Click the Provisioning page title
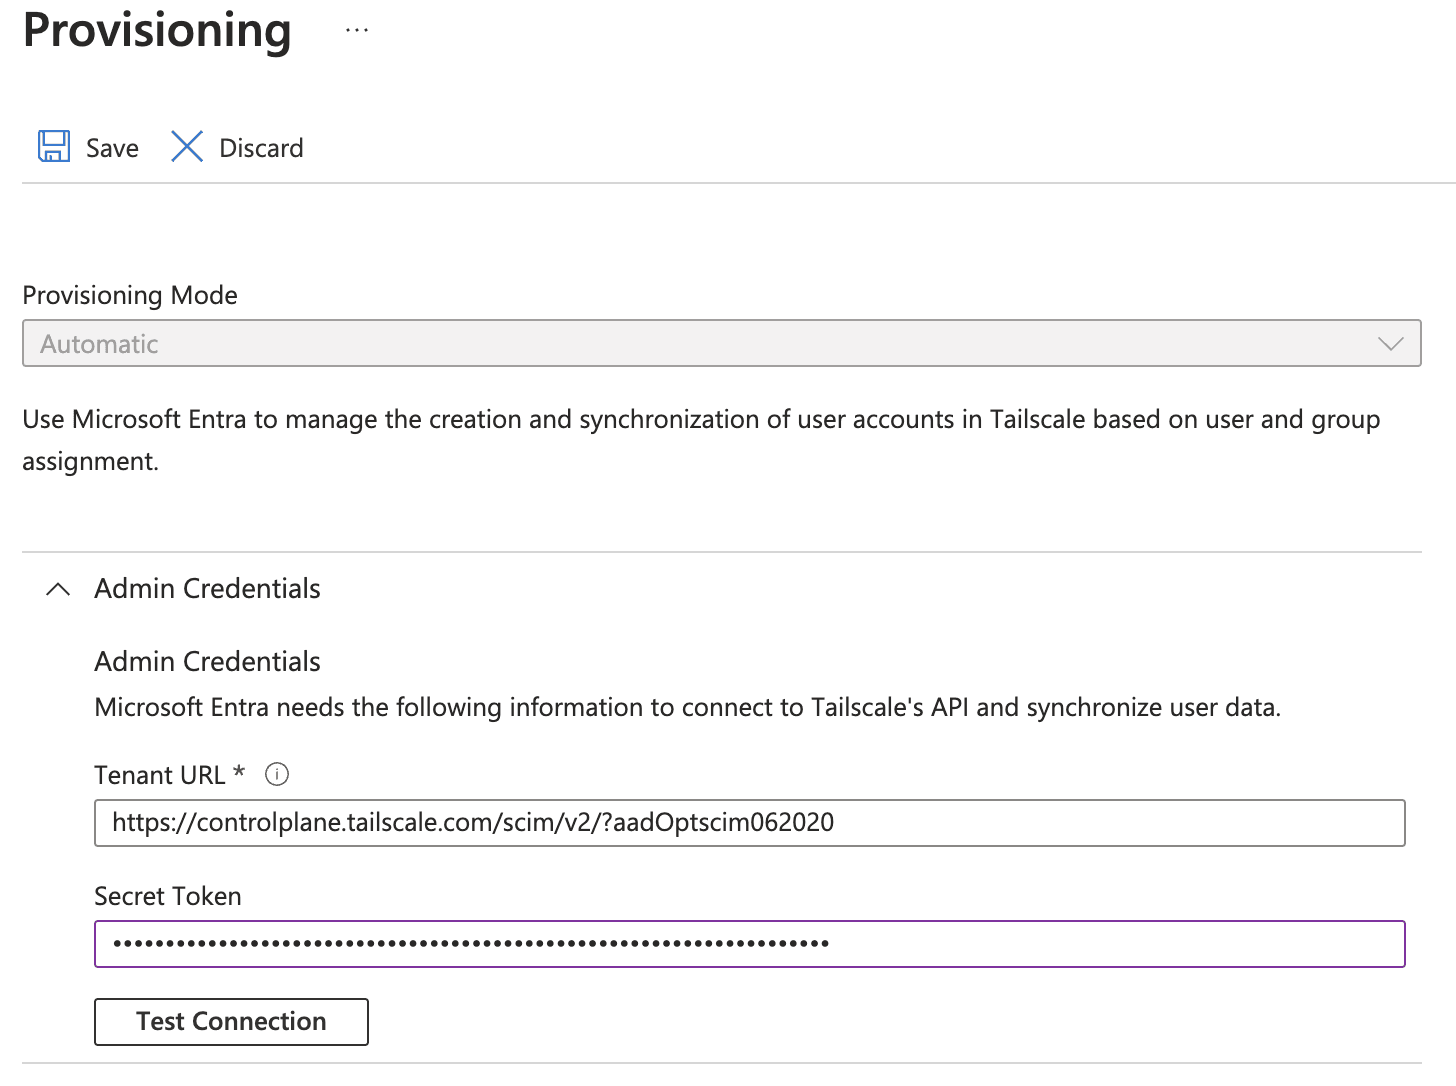This screenshot has width=1456, height=1086. tap(156, 31)
